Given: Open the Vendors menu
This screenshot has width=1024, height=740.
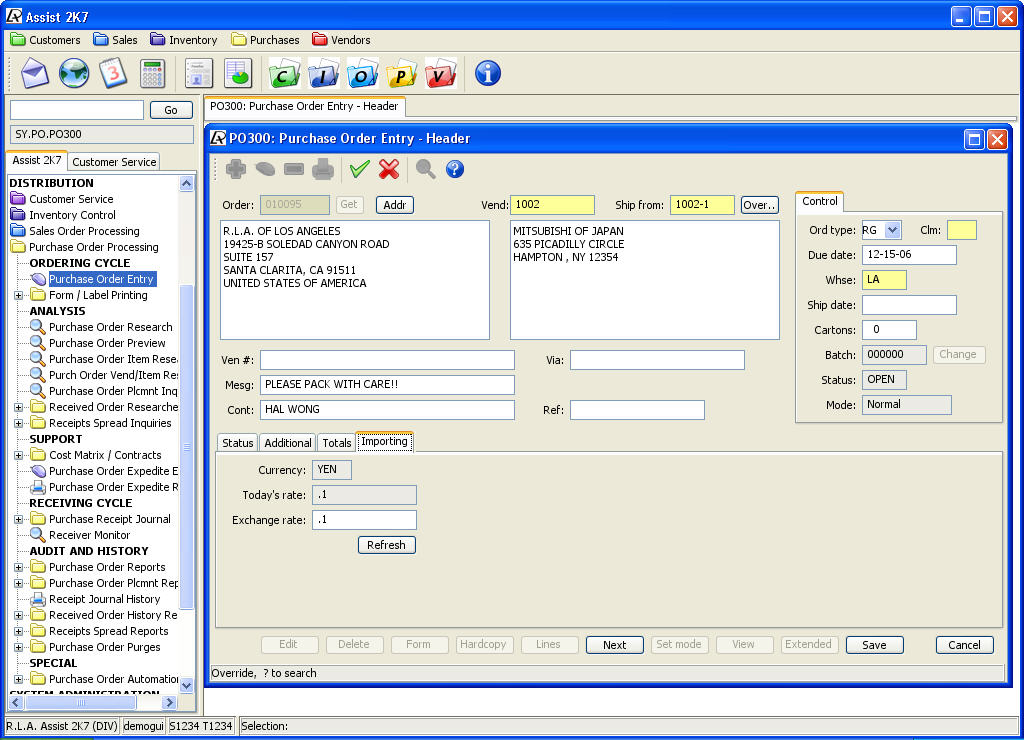Looking at the screenshot, I should click(x=341, y=40).
